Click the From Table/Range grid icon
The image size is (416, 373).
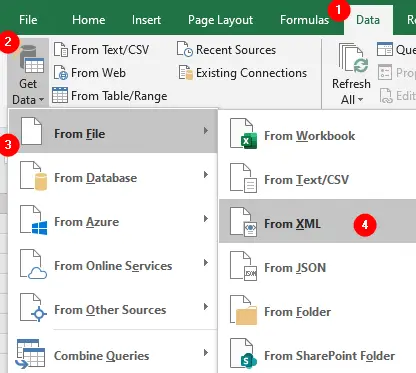(x=60, y=95)
